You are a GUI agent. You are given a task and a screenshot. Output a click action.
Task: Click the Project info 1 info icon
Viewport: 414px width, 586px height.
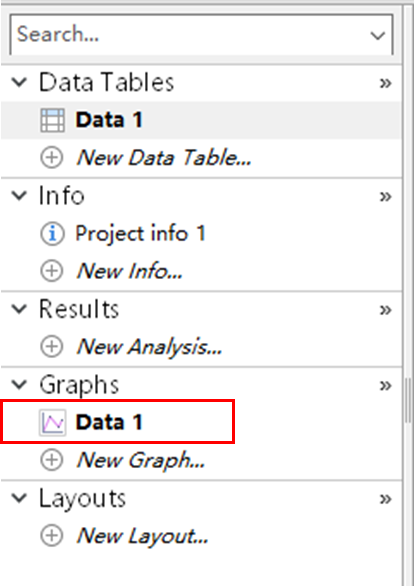(52, 234)
